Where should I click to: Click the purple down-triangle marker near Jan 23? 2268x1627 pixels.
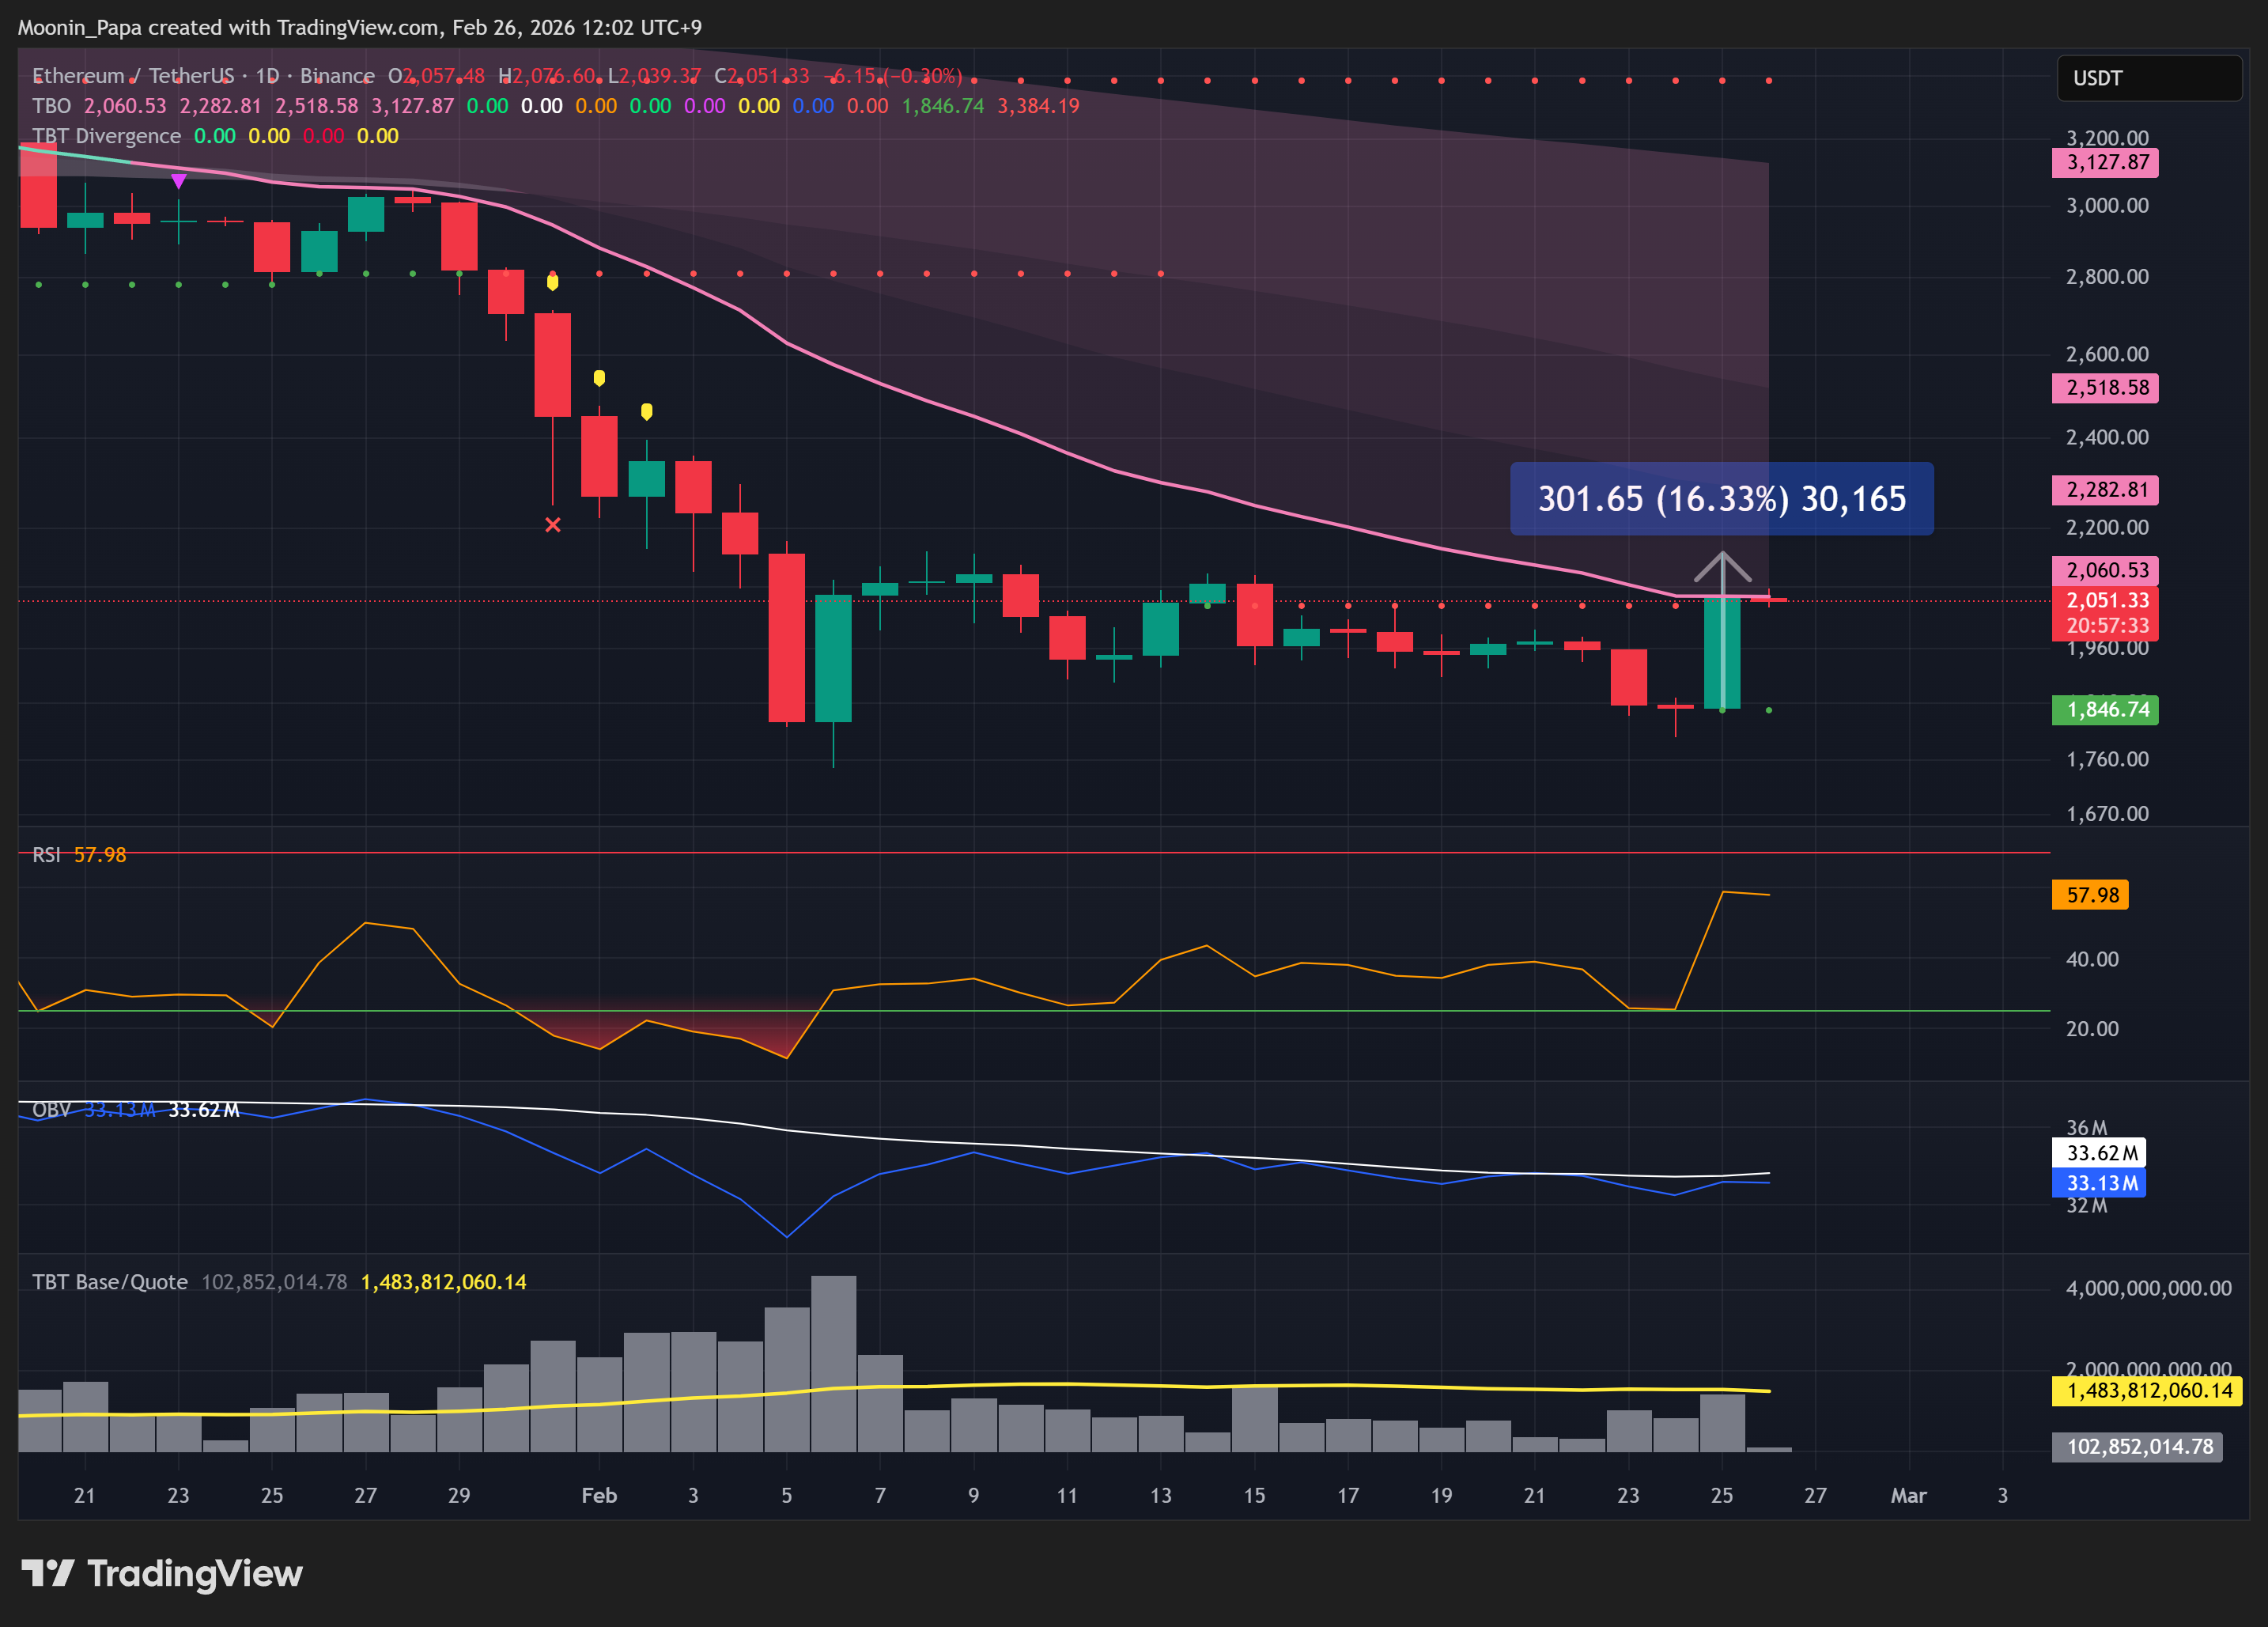coord(178,181)
